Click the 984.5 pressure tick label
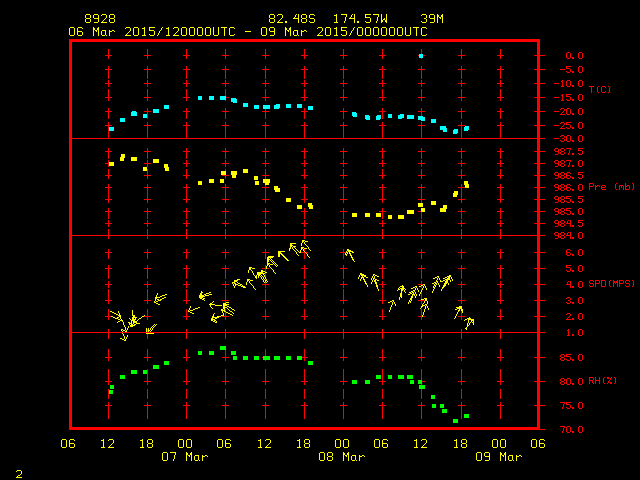This screenshot has height=480, width=640. click(x=569, y=224)
